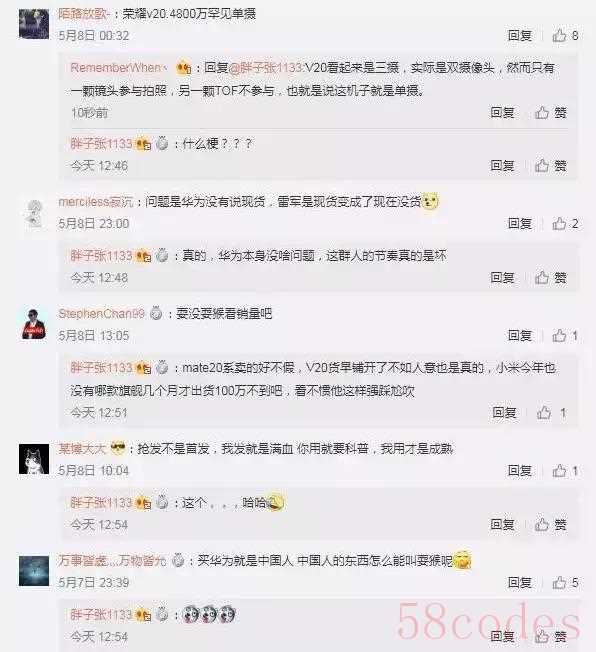Open 某博大大's cat avatar

point(34,459)
